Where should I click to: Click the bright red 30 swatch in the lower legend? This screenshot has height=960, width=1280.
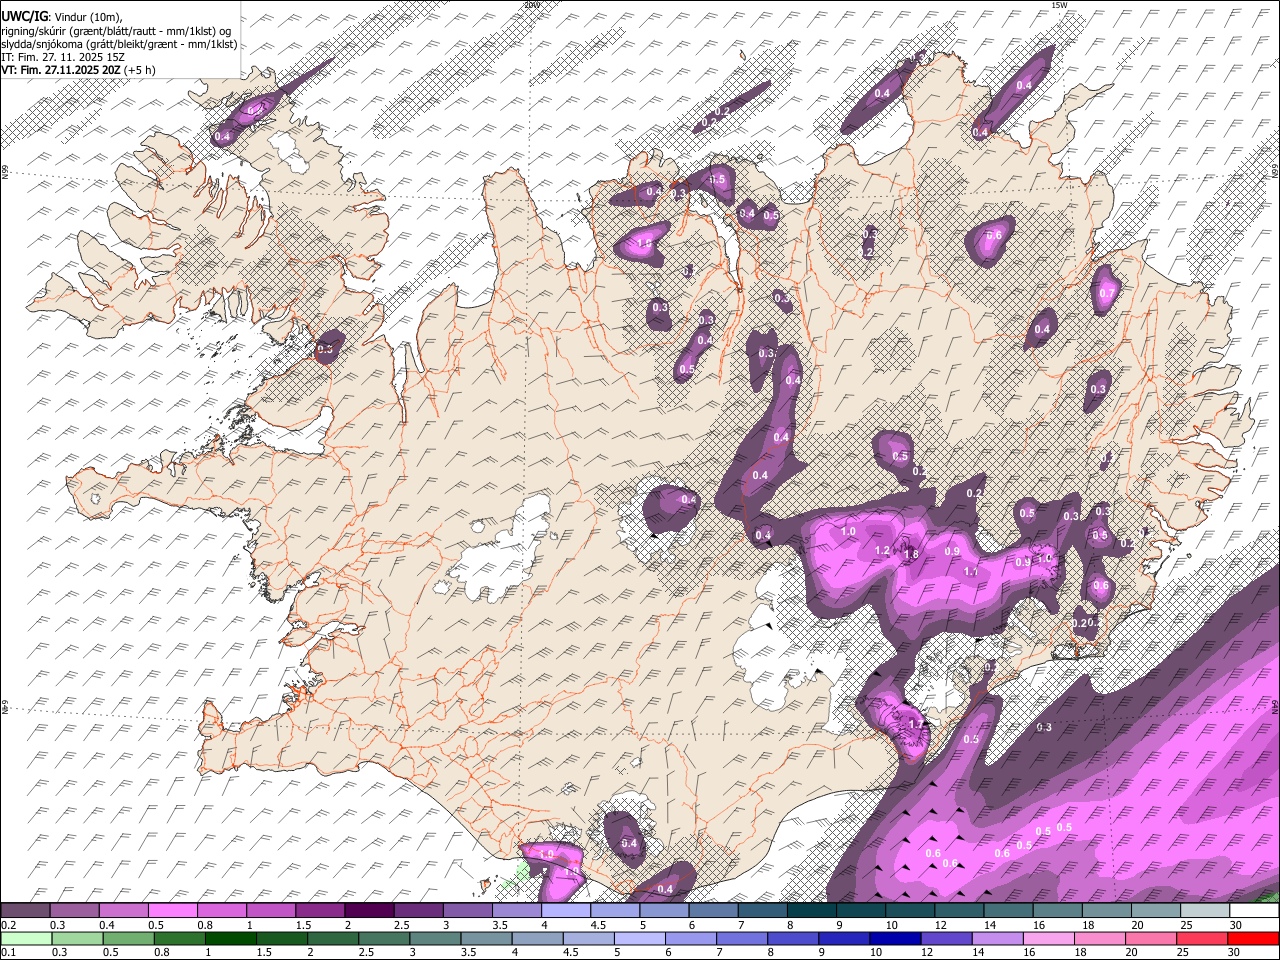coord(1252,938)
